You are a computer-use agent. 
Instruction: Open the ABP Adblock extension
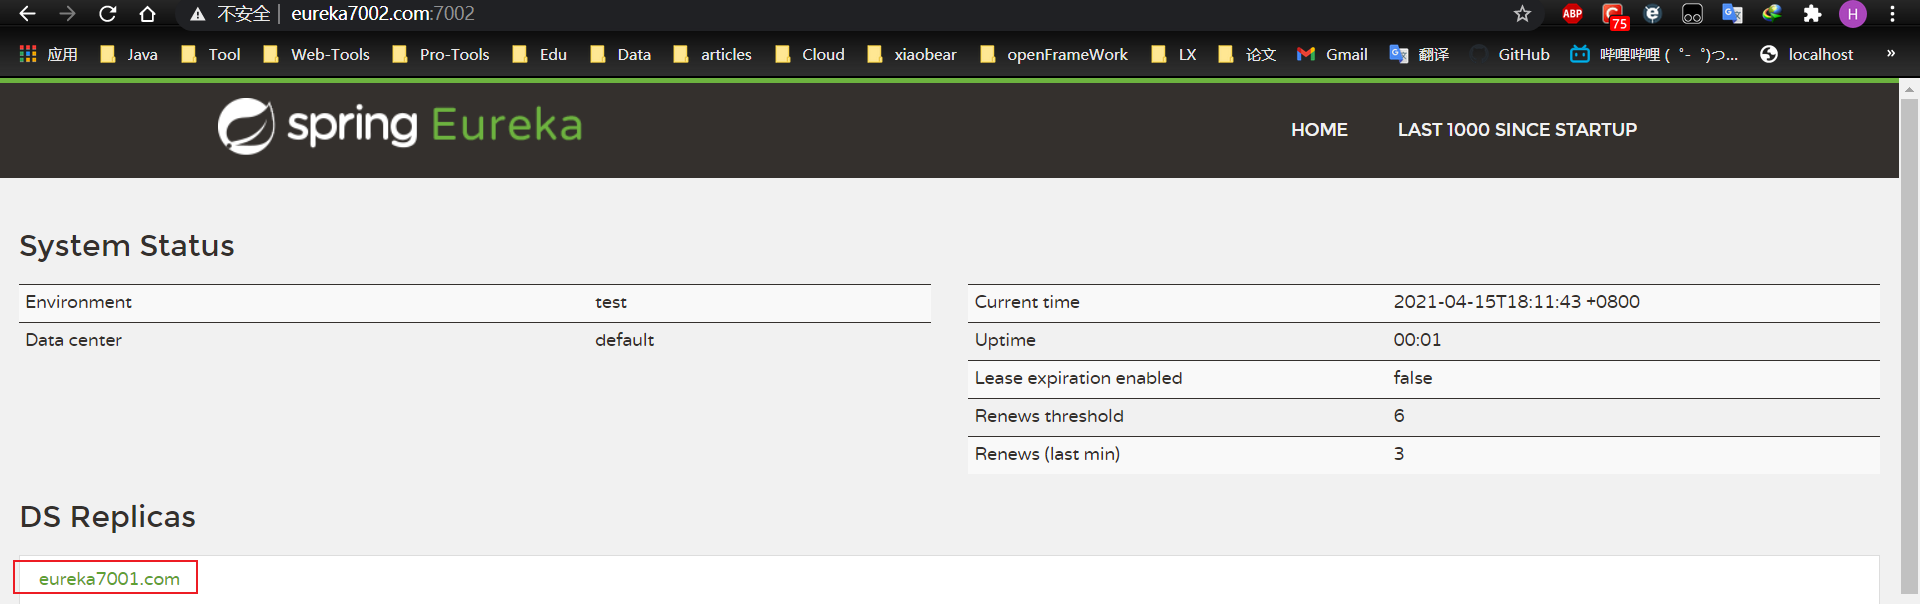(1572, 14)
